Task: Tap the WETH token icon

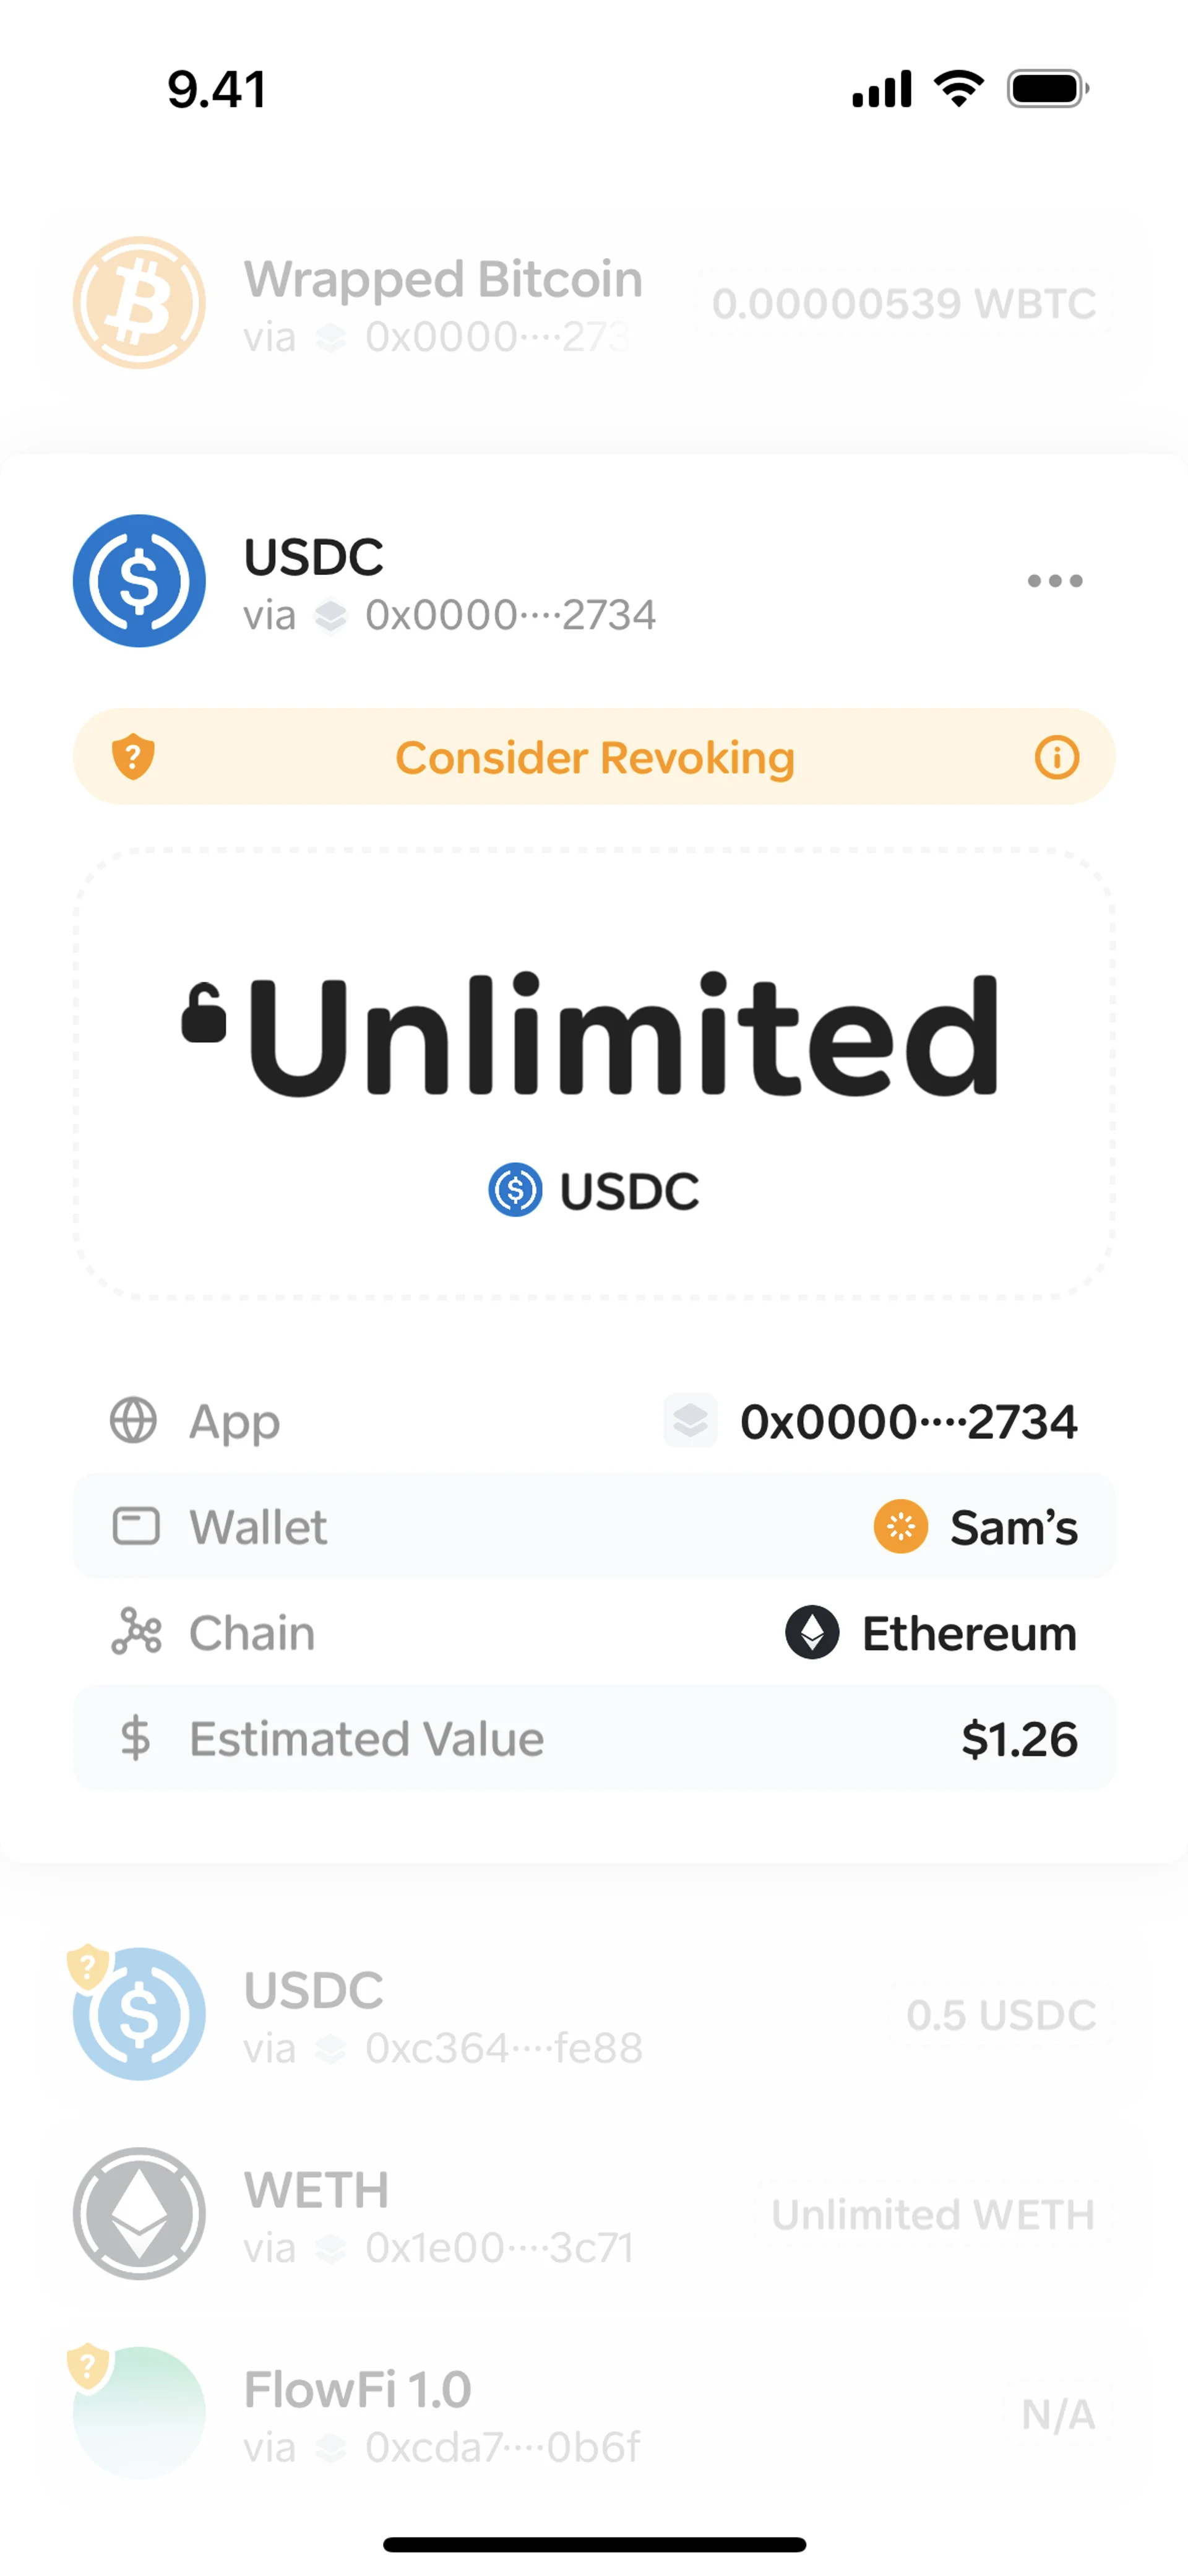Action: point(139,2214)
